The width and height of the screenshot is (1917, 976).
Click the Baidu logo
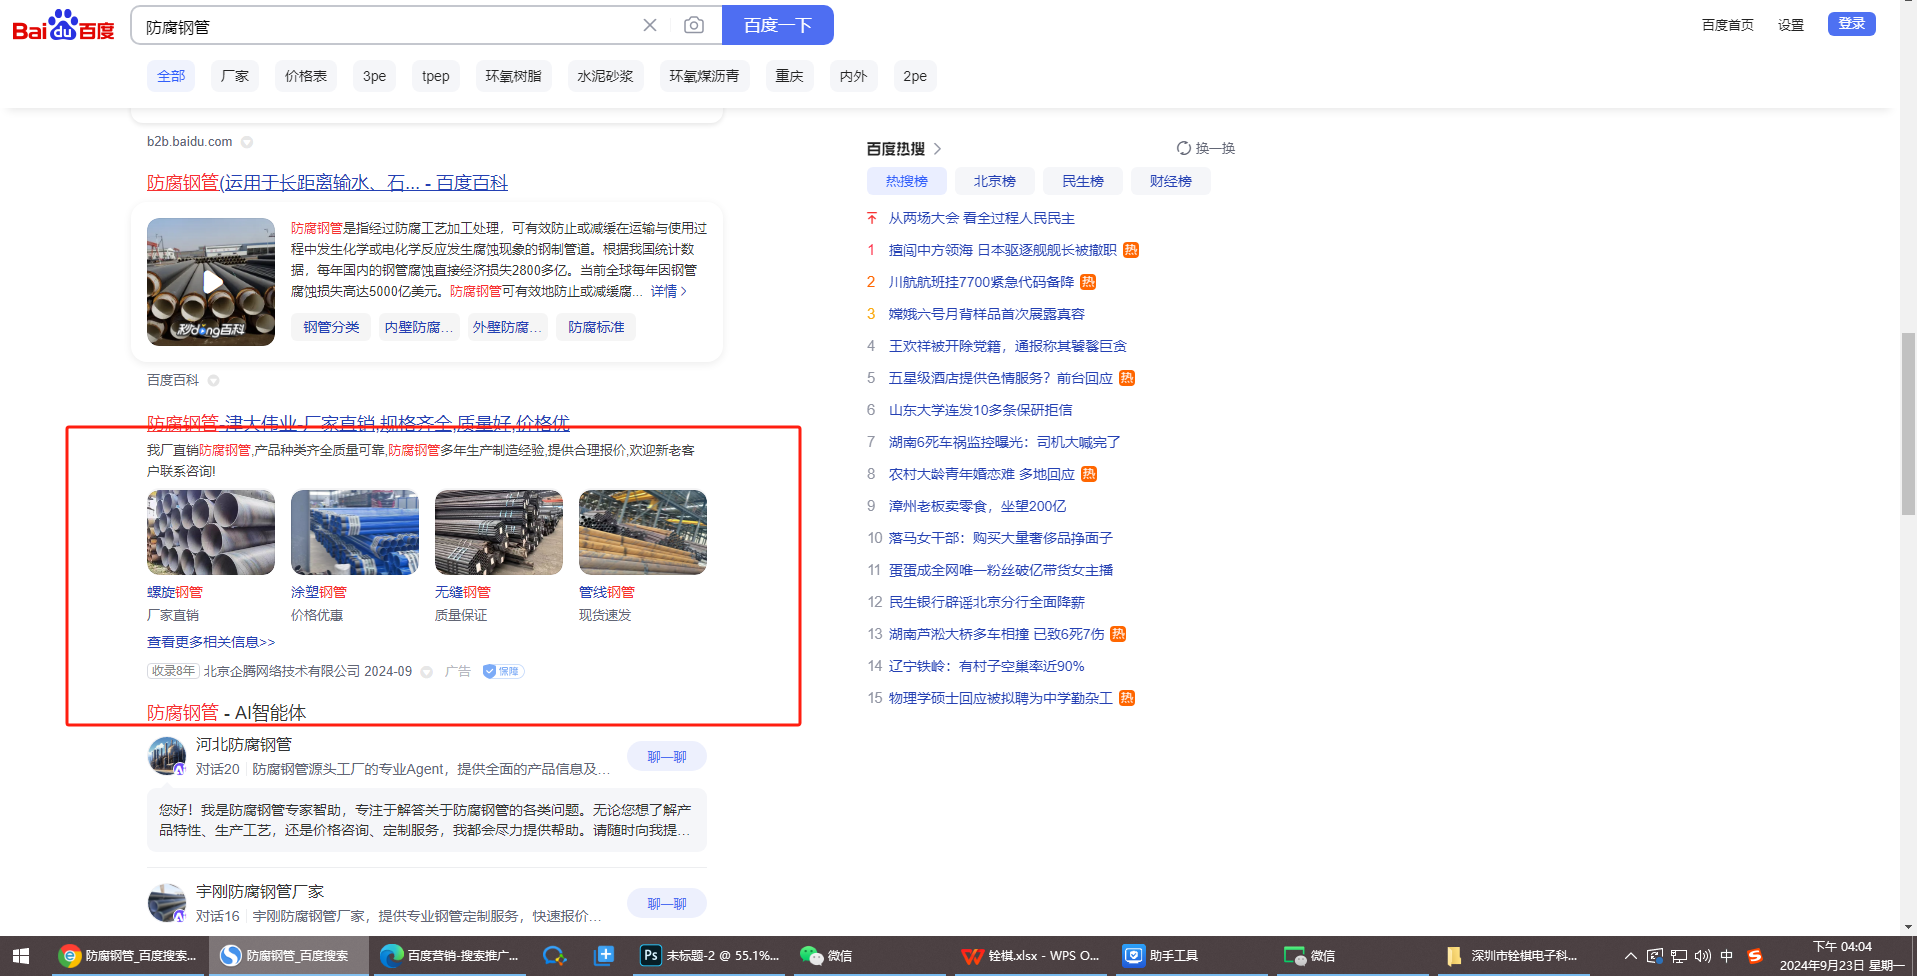click(x=63, y=26)
